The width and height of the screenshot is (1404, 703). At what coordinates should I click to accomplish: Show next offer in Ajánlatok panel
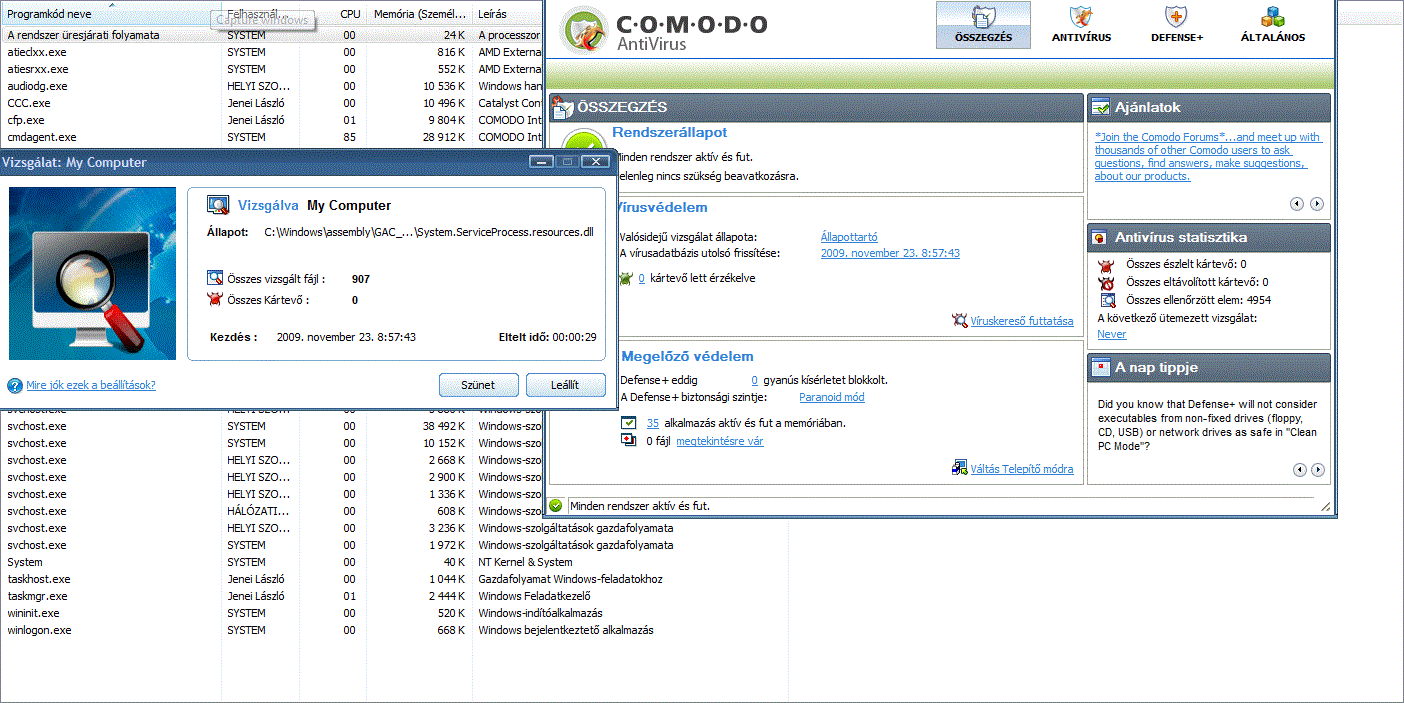tap(1317, 204)
